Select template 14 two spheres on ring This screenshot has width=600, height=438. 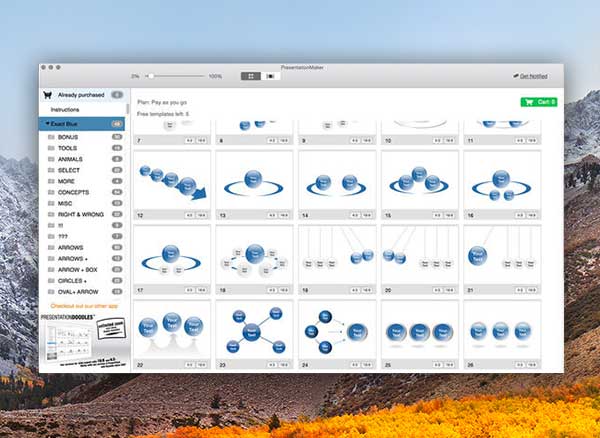(x=337, y=181)
